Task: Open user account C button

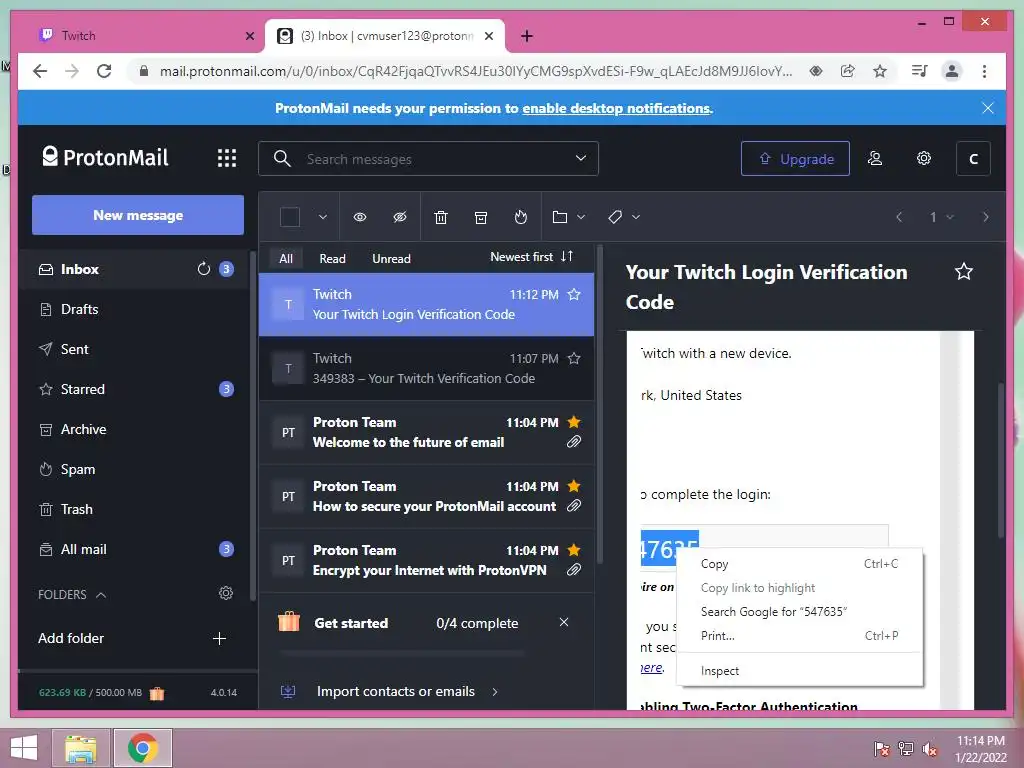Action: click(973, 159)
